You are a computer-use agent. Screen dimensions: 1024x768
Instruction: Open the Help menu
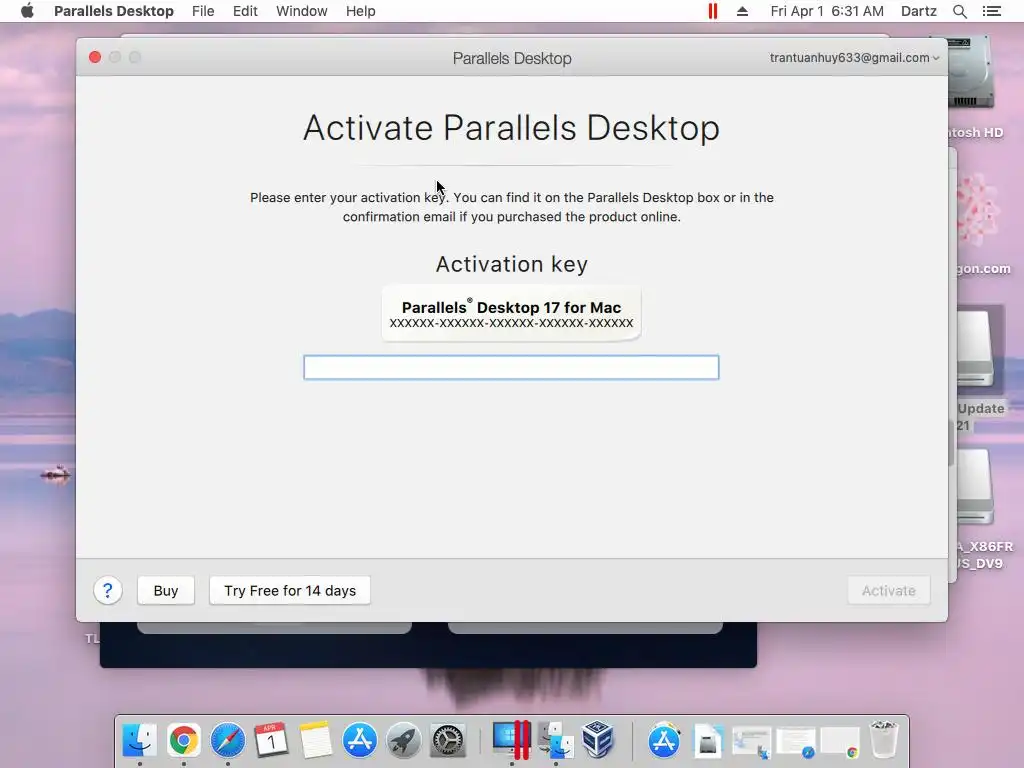click(360, 11)
